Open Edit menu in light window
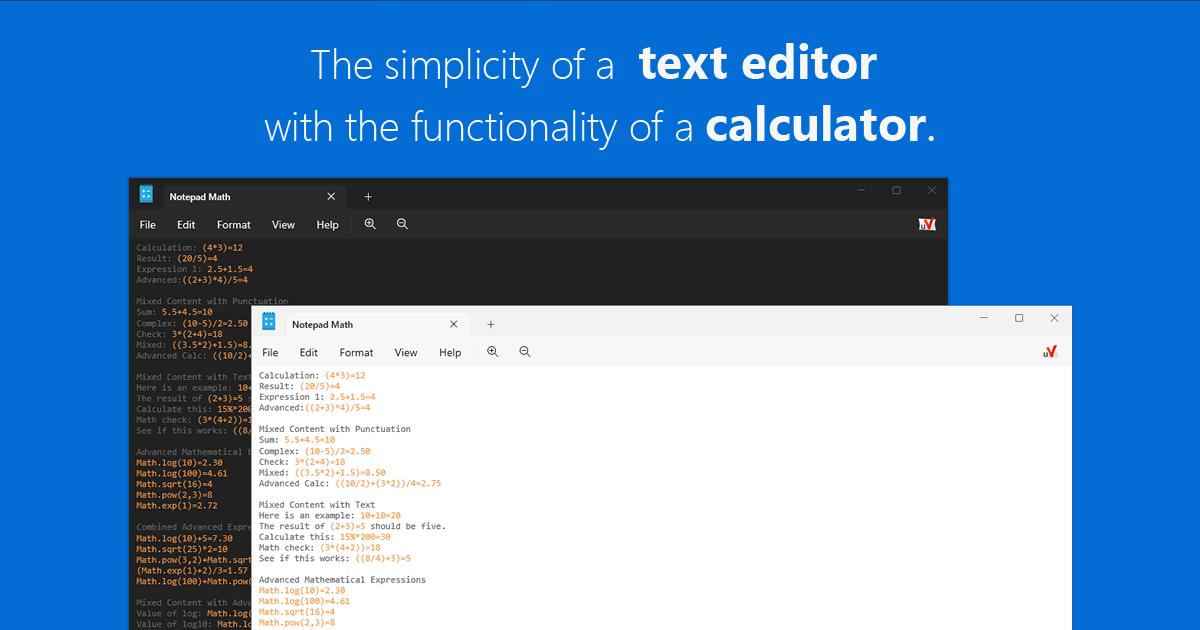This screenshot has height=630, width=1200. tap(309, 353)
